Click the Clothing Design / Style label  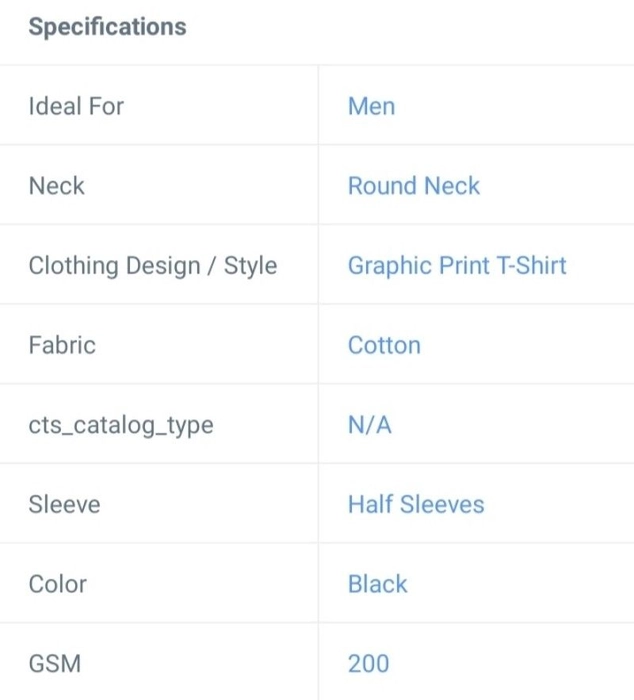pyautogui.click(x=153, y=266)
